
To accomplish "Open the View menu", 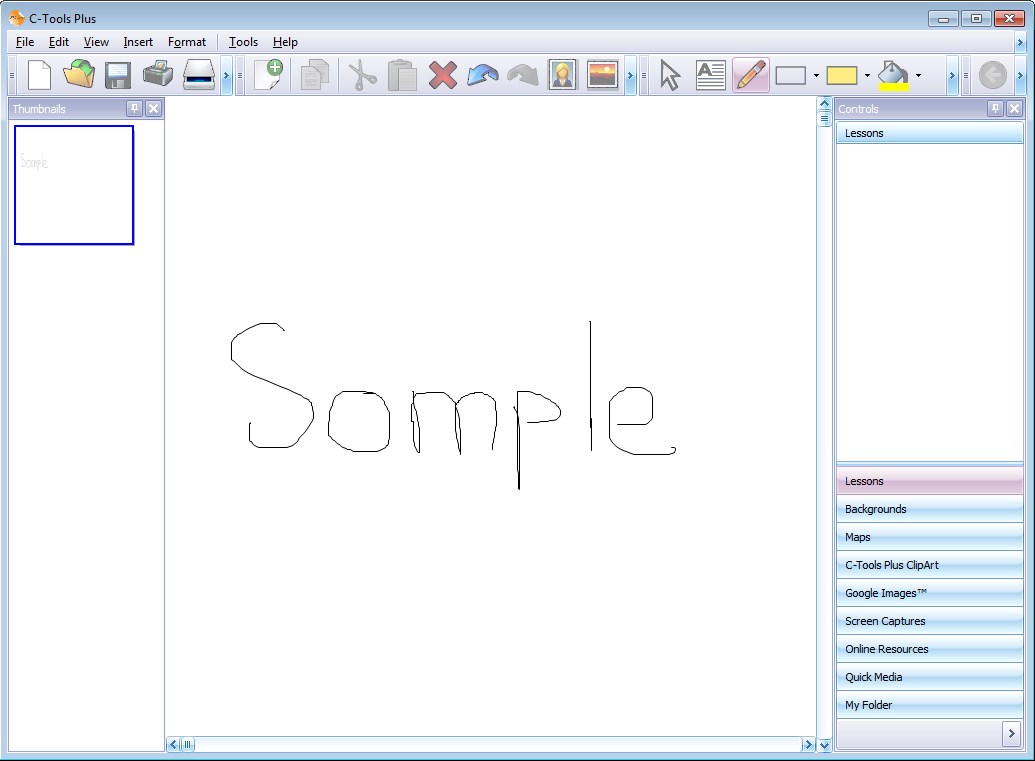I will 96,42.
